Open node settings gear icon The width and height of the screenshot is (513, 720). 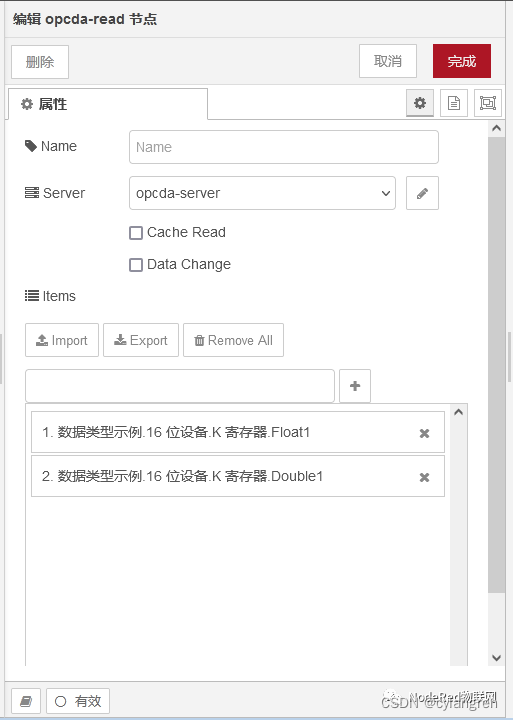click(x=420, y=103)
